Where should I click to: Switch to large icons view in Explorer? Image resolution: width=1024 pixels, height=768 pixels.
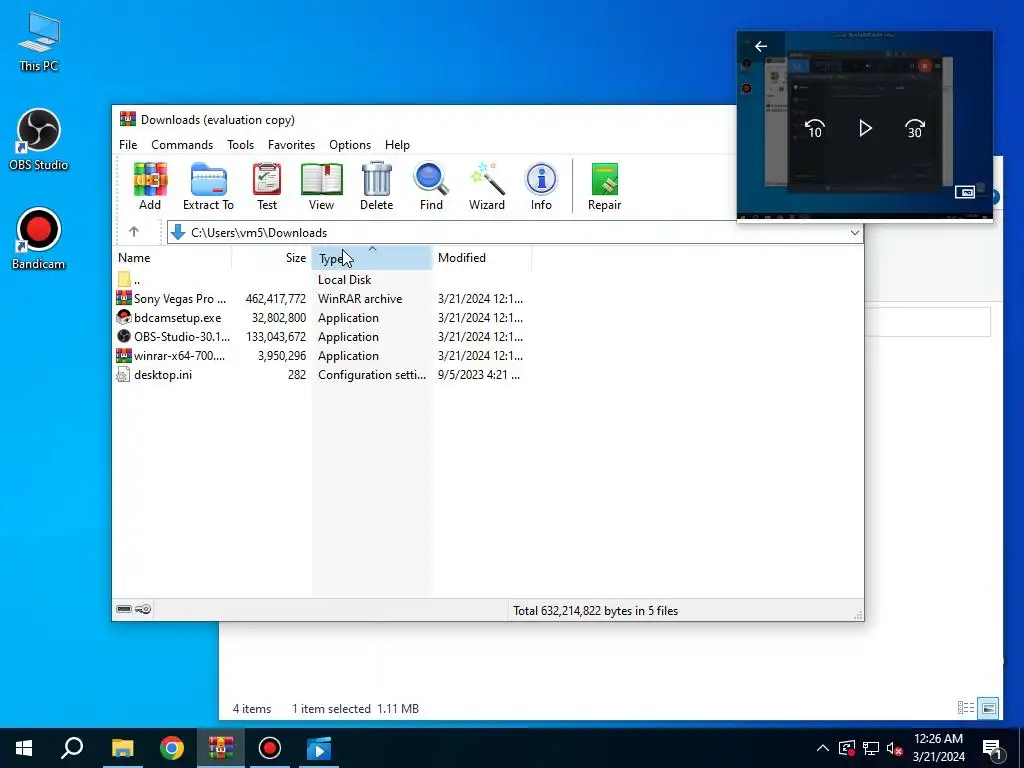click(988, 708)
